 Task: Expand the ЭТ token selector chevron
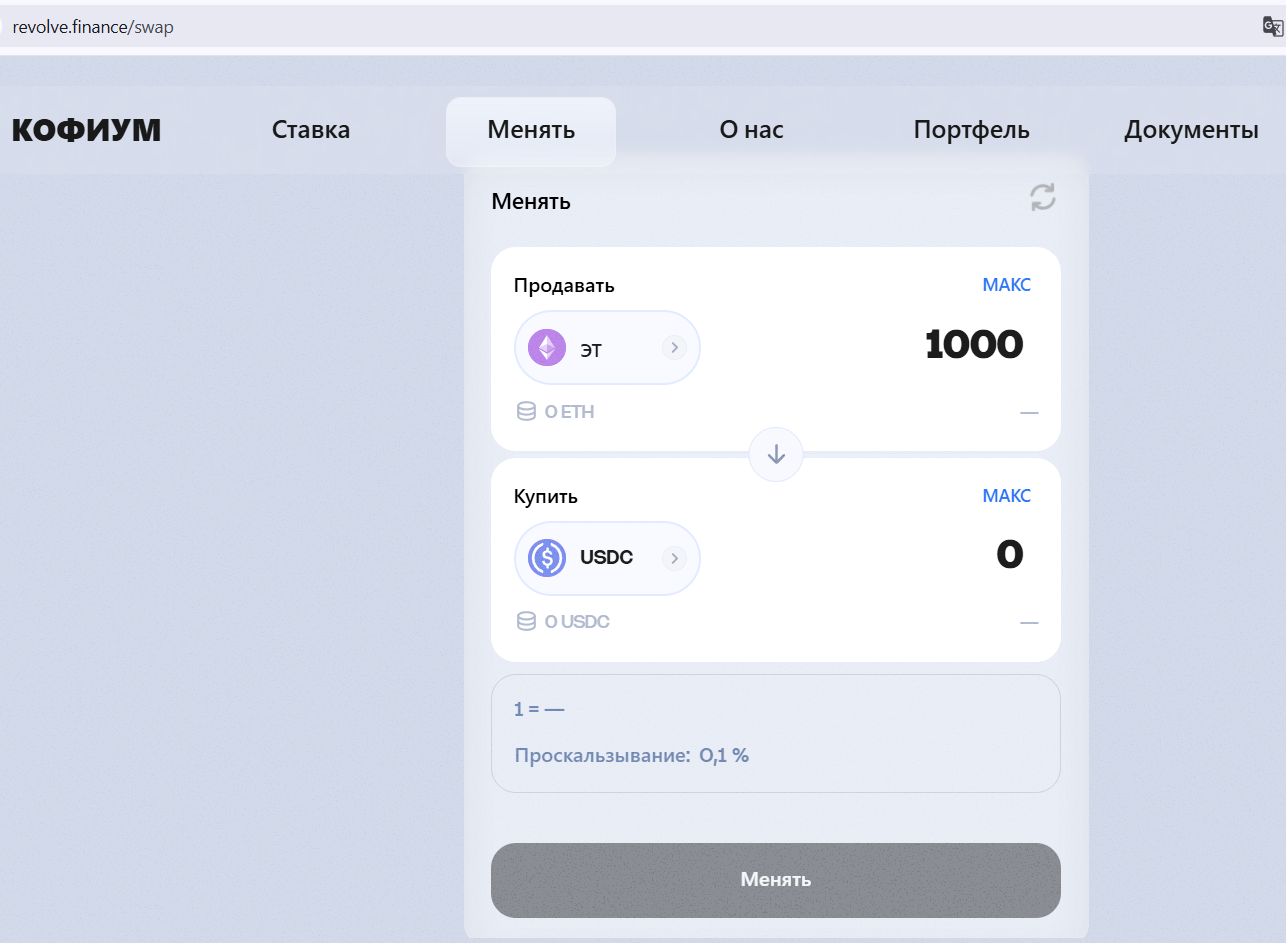675,348
